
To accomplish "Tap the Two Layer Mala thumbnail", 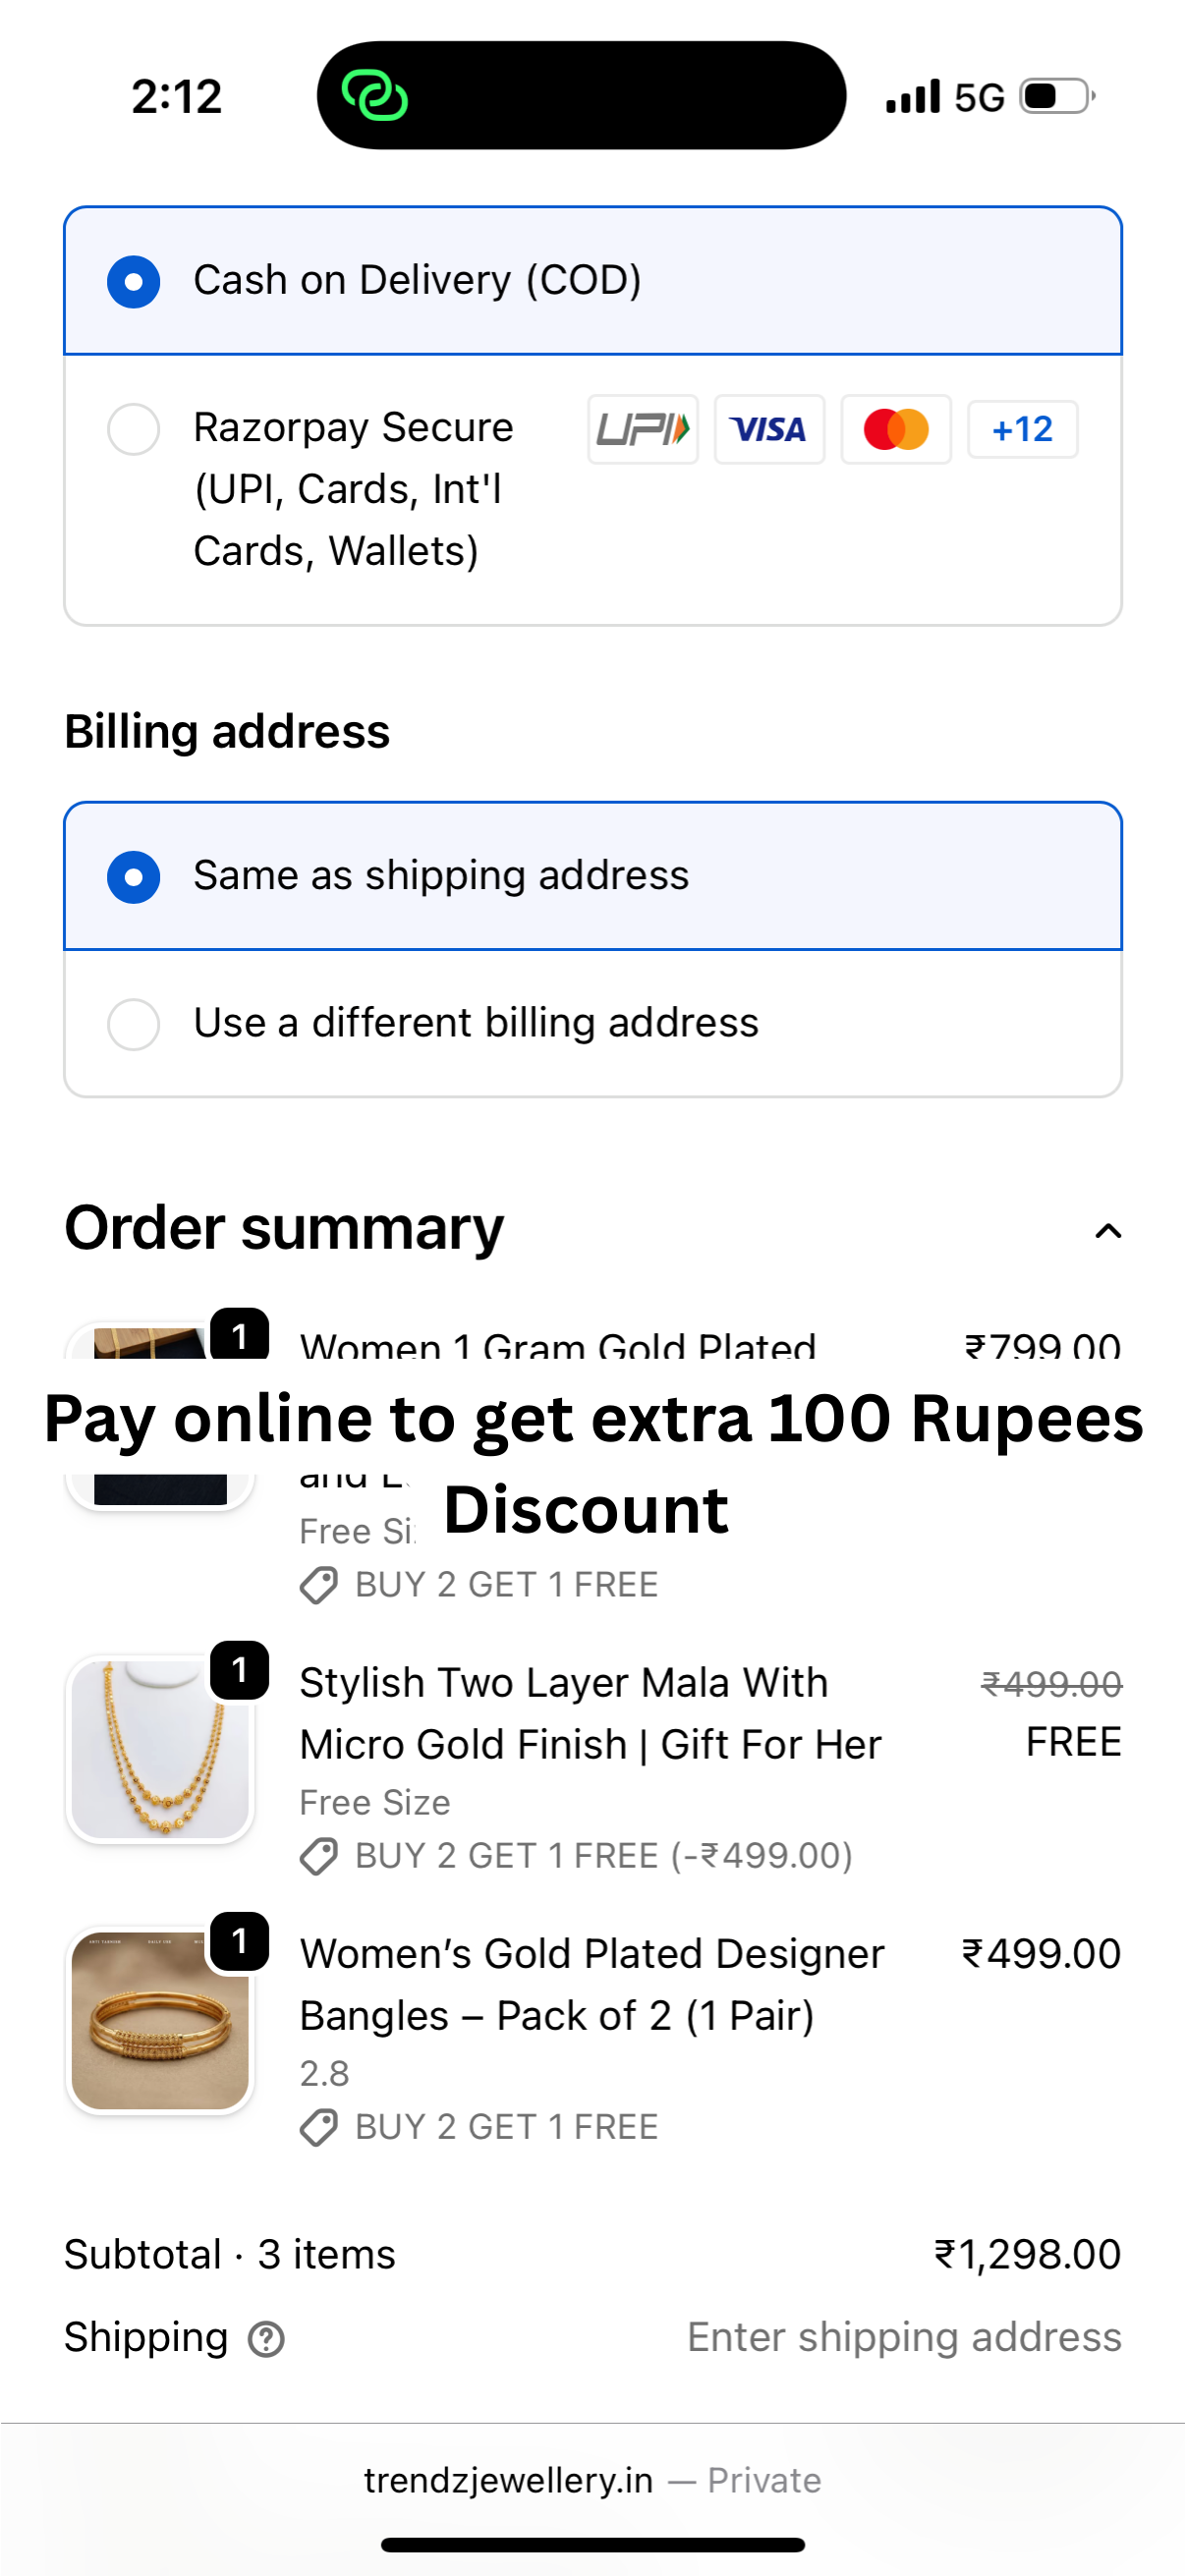I will point(160,1749).
